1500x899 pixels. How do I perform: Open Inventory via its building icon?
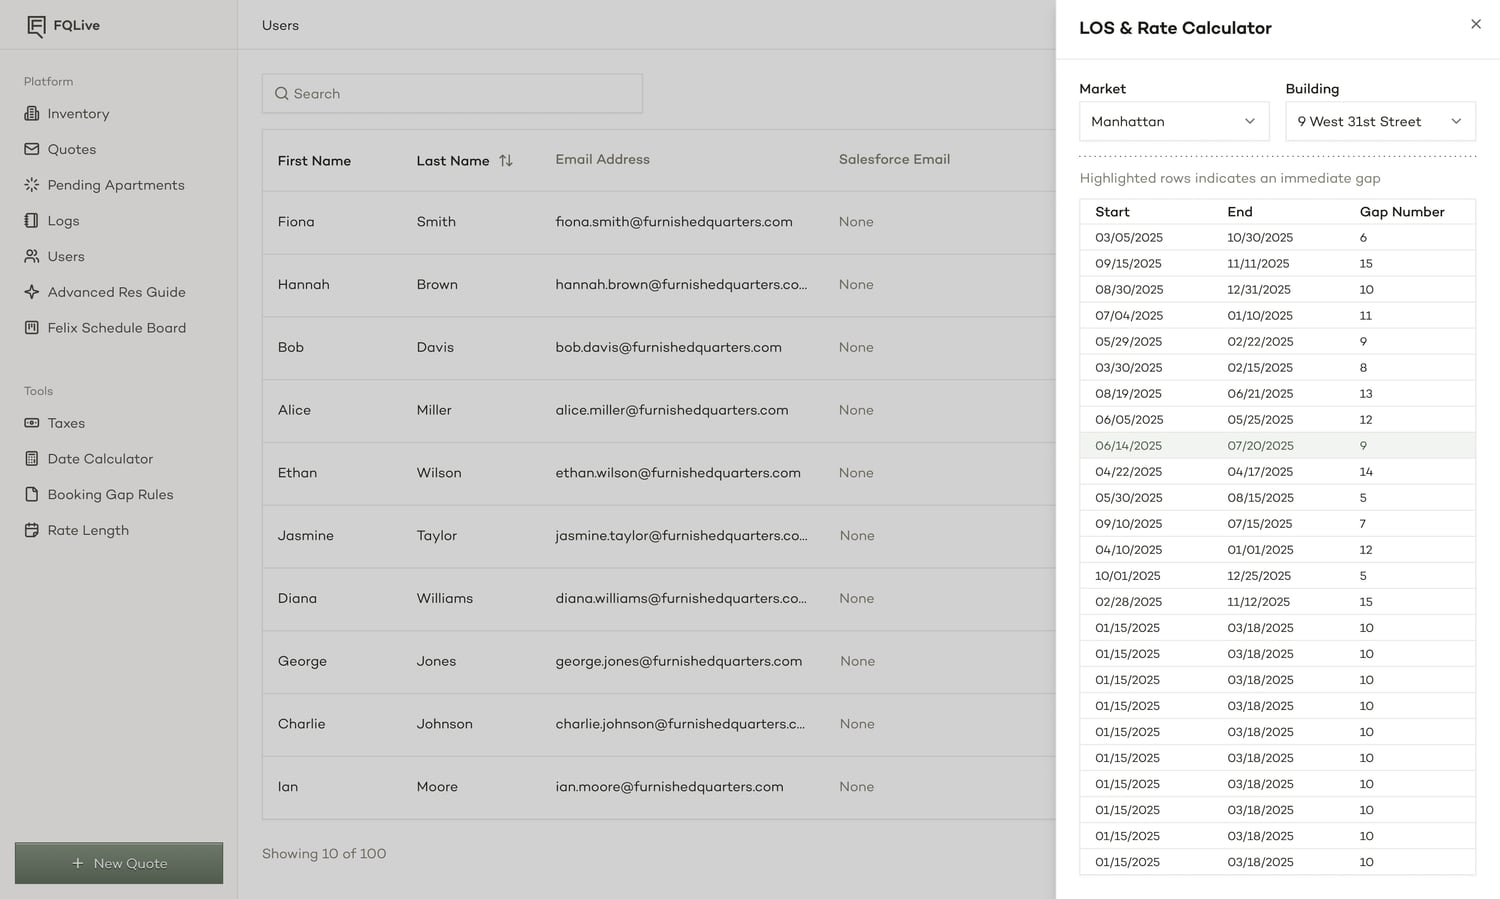32,114
